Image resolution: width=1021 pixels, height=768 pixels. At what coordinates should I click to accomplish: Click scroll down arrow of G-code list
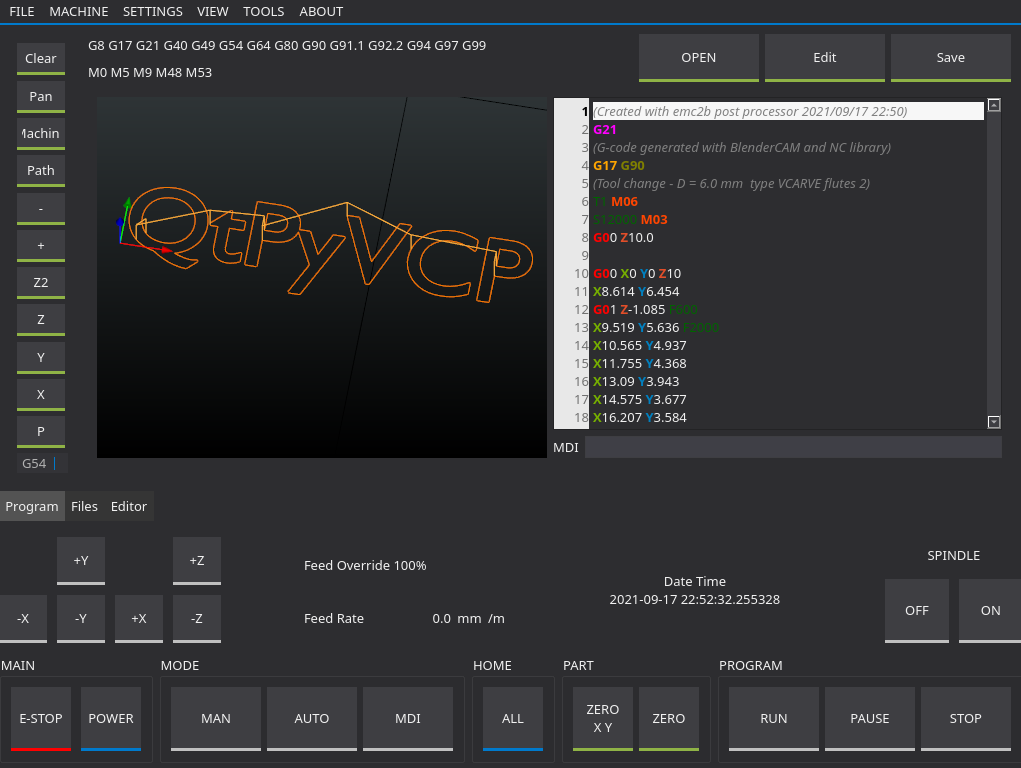tap(994, 422)
